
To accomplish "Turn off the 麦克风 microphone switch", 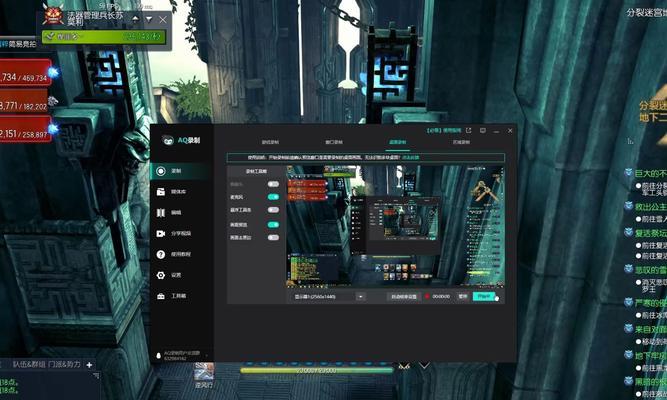I will click(x=273, y=197).
